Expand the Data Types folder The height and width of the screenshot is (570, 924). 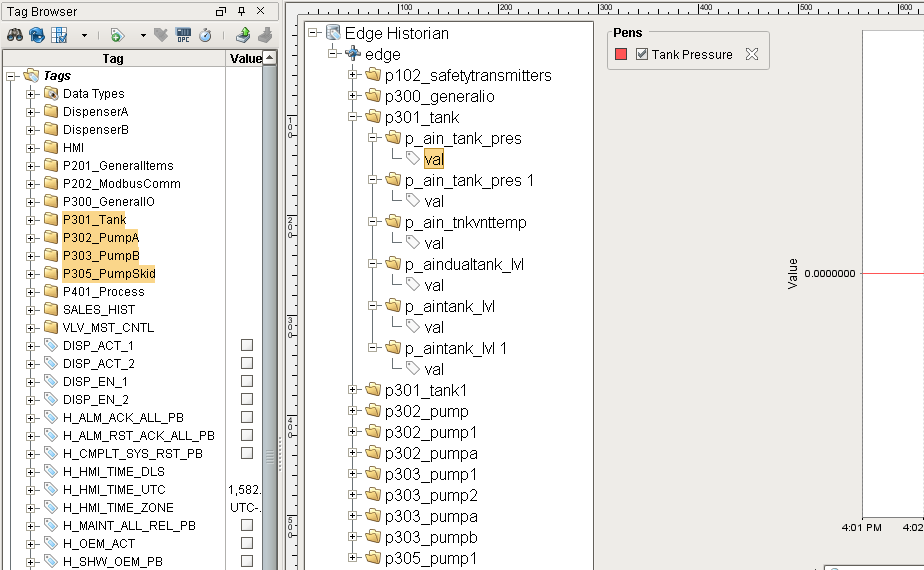tap(30, 94)
